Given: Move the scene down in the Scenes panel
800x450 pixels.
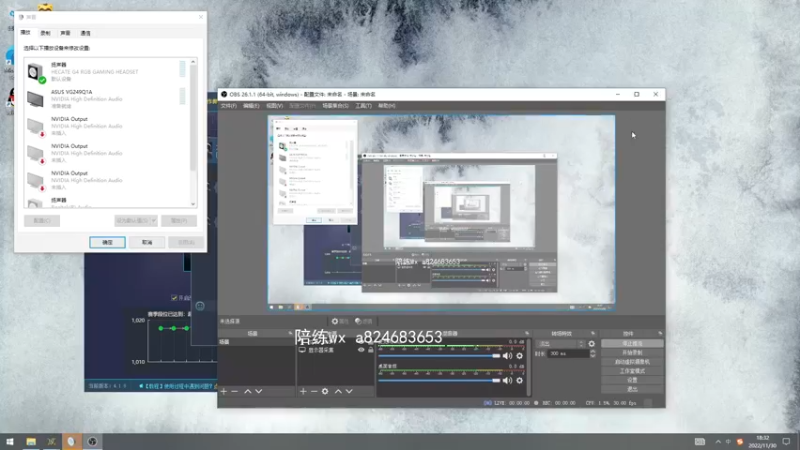Looking at the screenshot, I should click(x=259, y=391).
